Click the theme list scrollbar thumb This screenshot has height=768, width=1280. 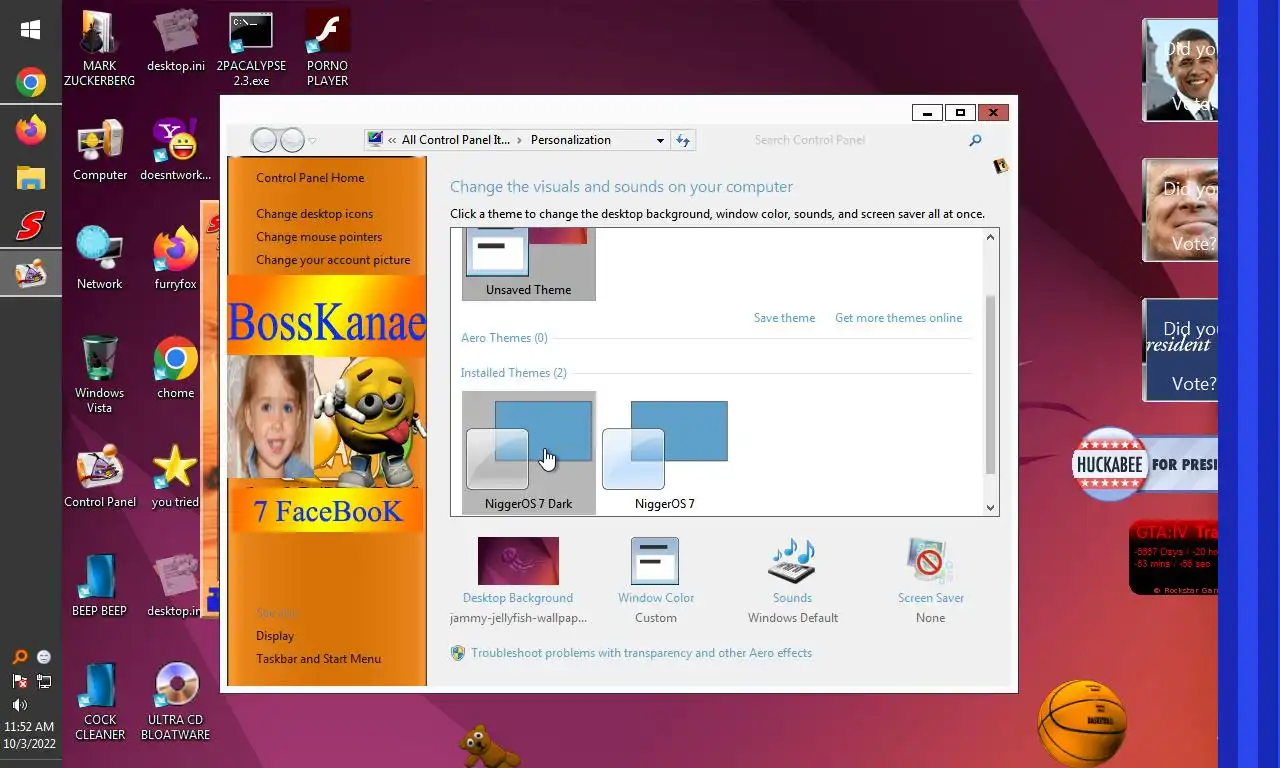click(x=990, y=385)
